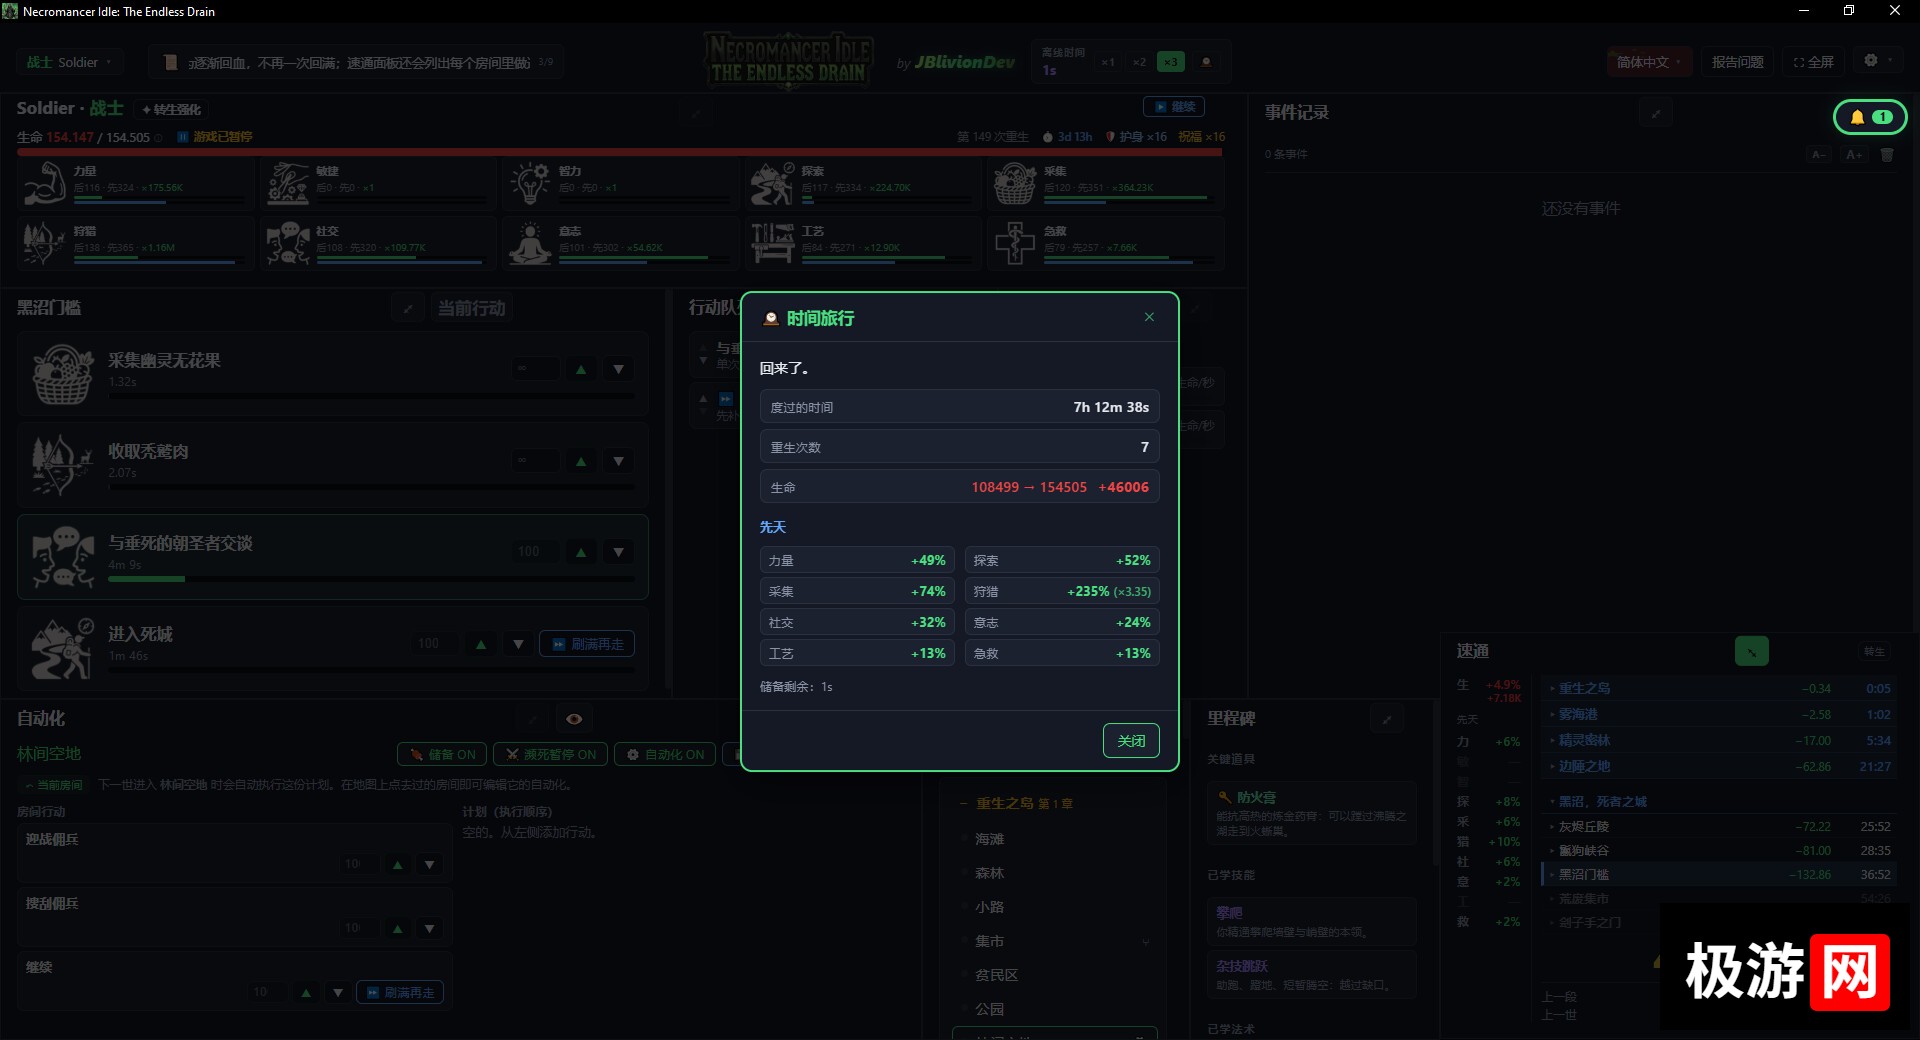Open the settings gear menu
Viewport: 1920px width, 1040px height.
click(1877, 61)
